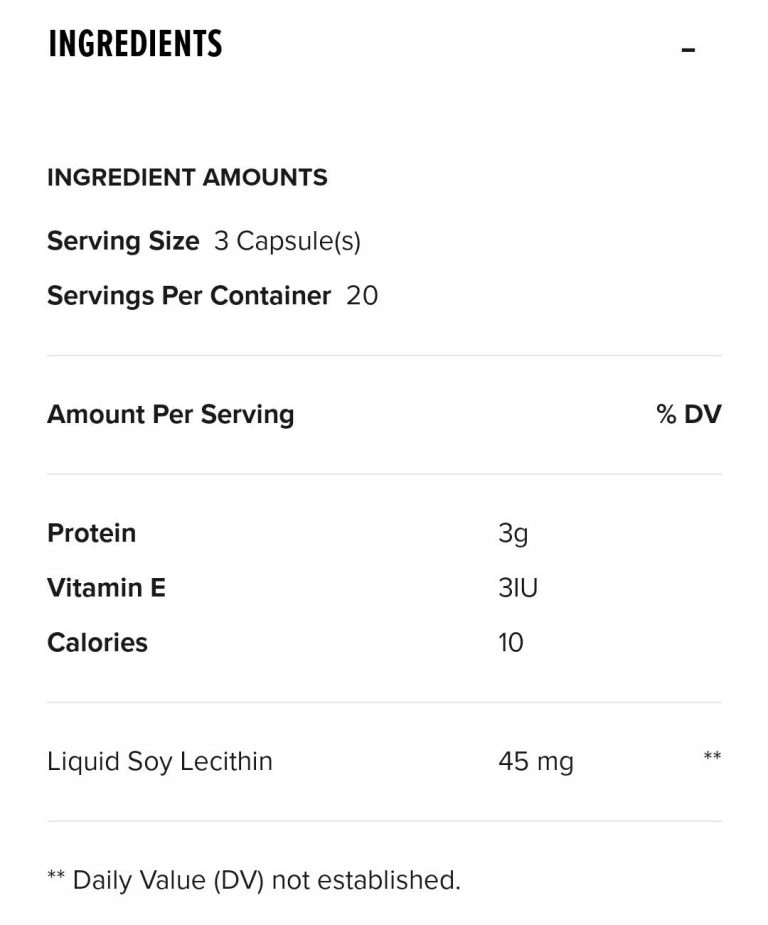Click the 45 mg lecithin amount
Viewport: 768px width, 925px height.
[x=536, y=762]
